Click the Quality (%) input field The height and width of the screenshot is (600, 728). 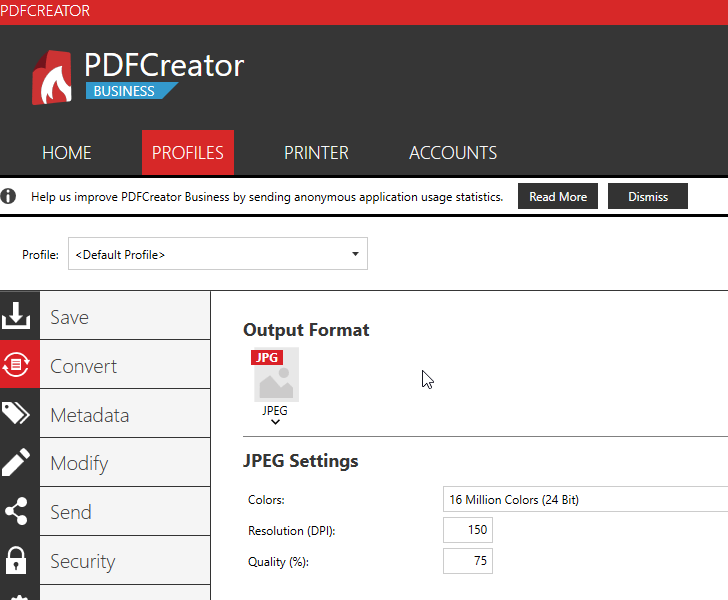coord(468,561)
